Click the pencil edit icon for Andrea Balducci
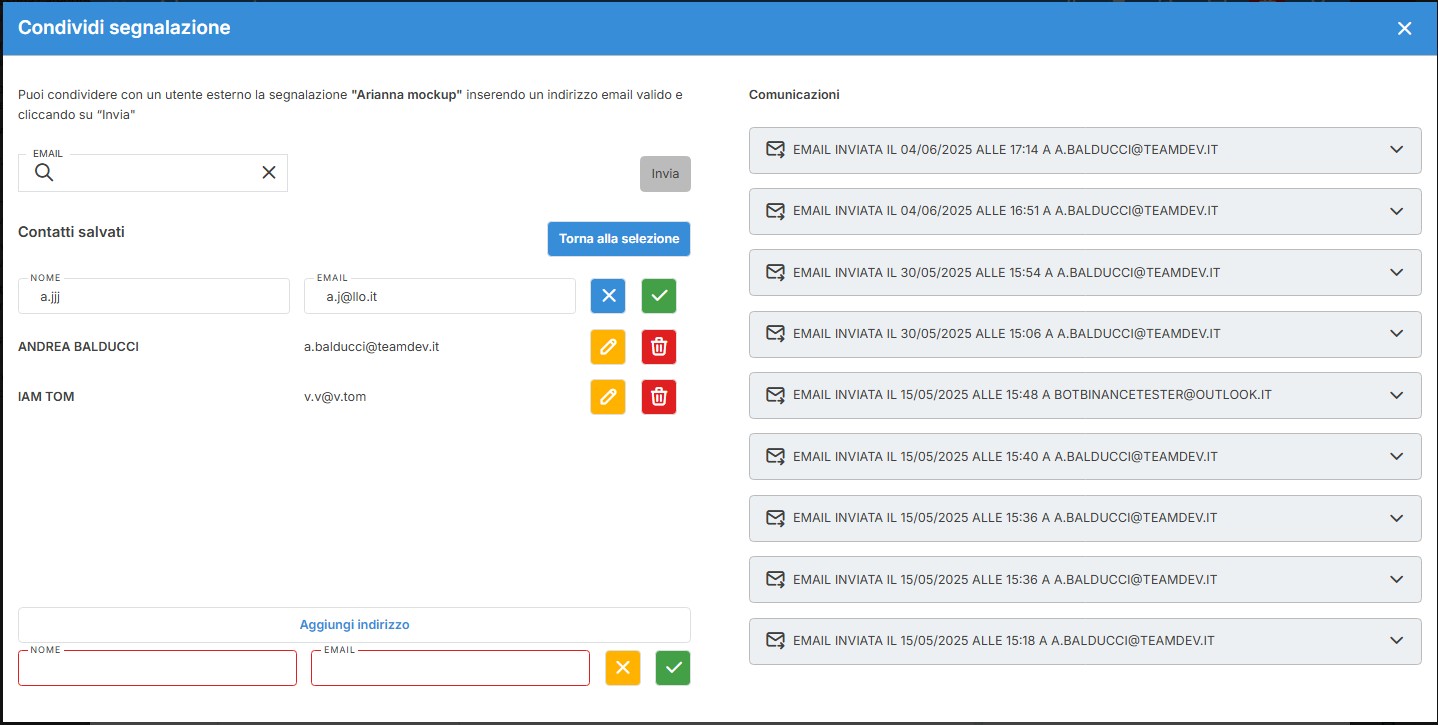 [x=607, y=347]
